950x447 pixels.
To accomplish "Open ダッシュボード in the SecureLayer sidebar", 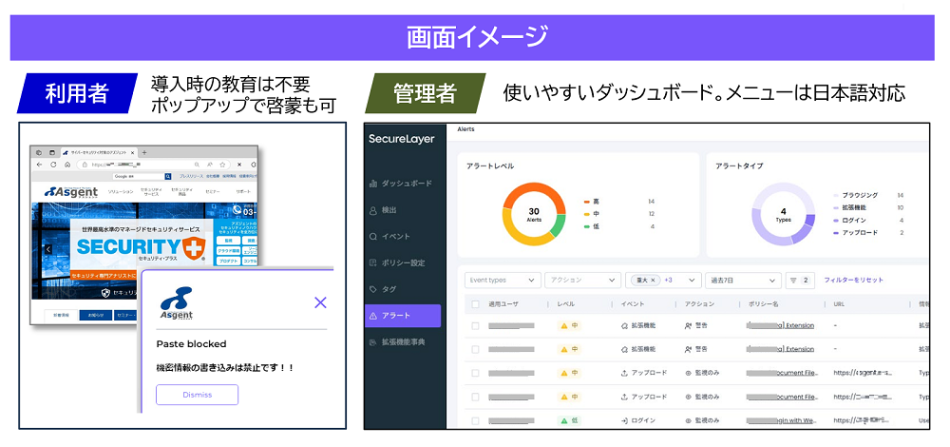I will (400, 184).
